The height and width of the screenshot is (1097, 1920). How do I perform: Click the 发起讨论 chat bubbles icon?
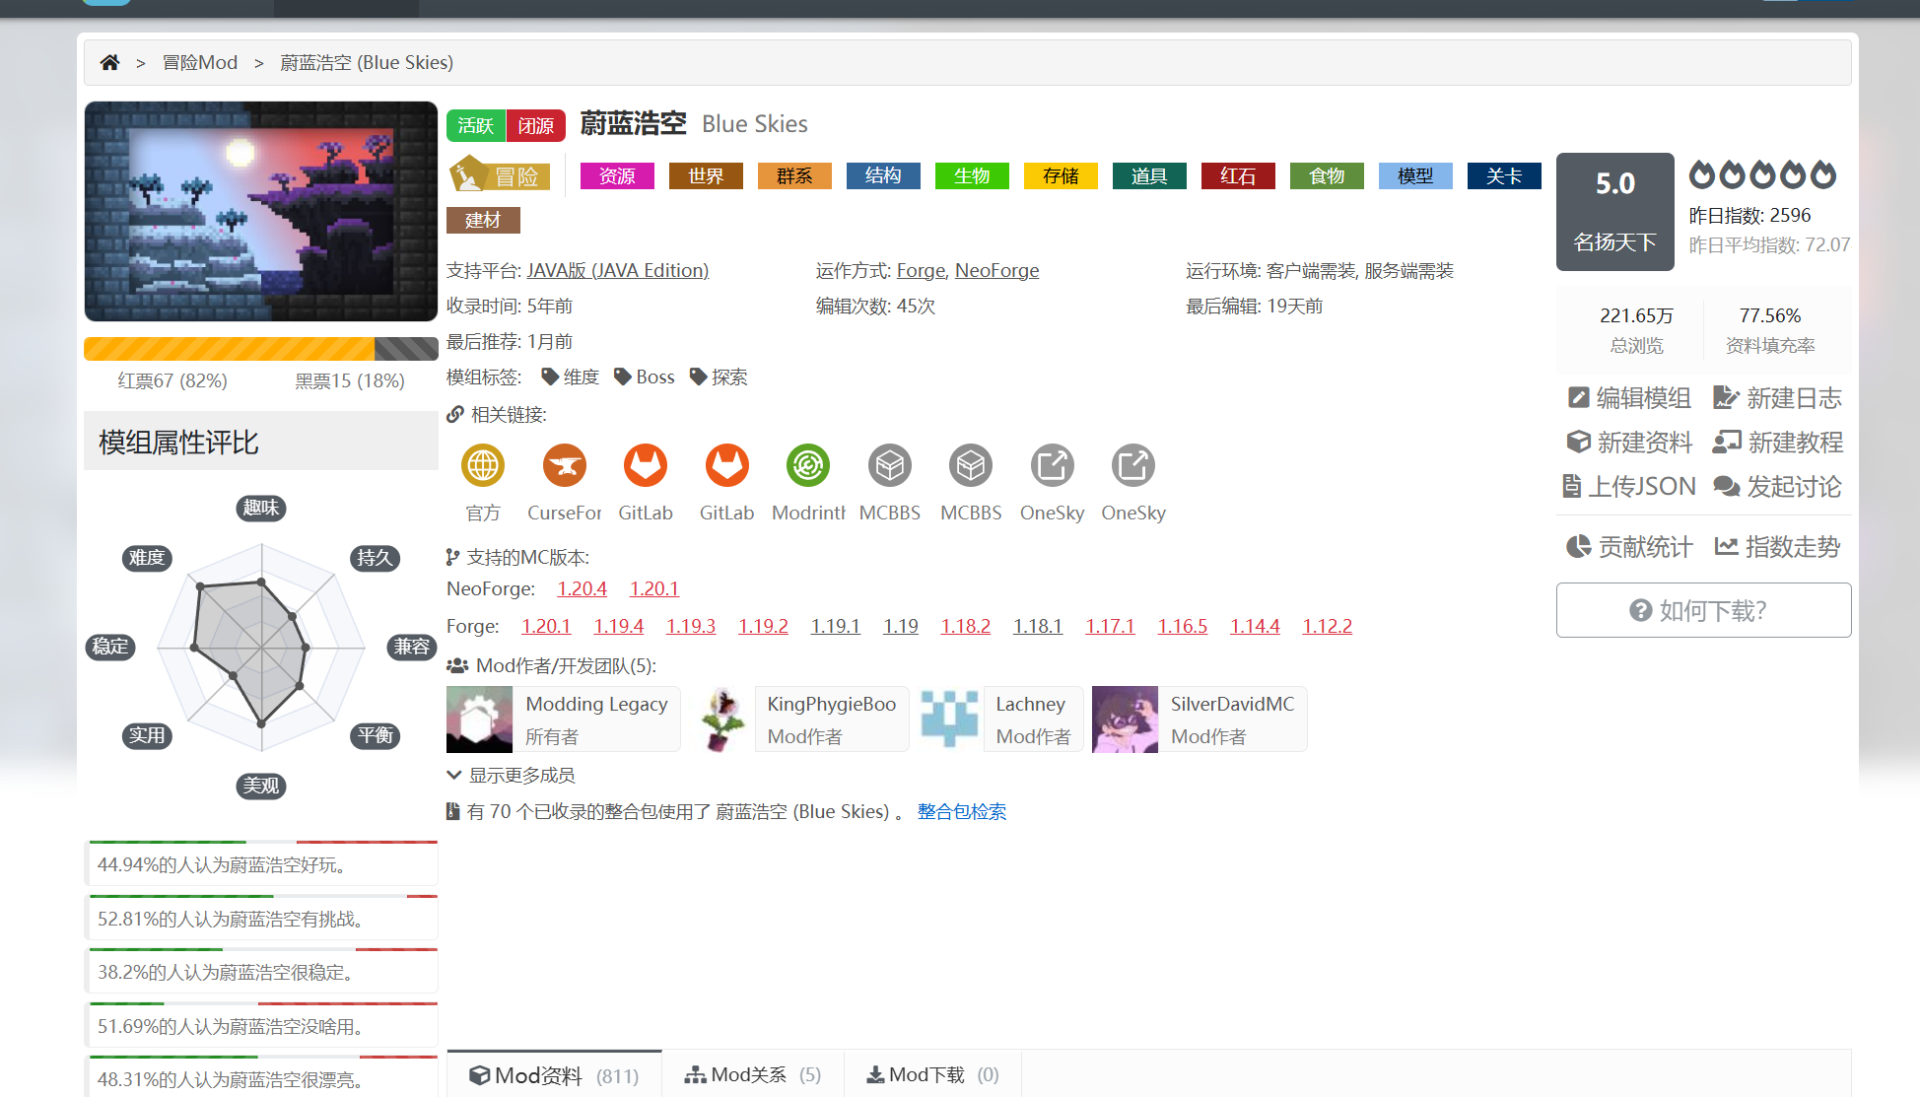coord(1727,487)
